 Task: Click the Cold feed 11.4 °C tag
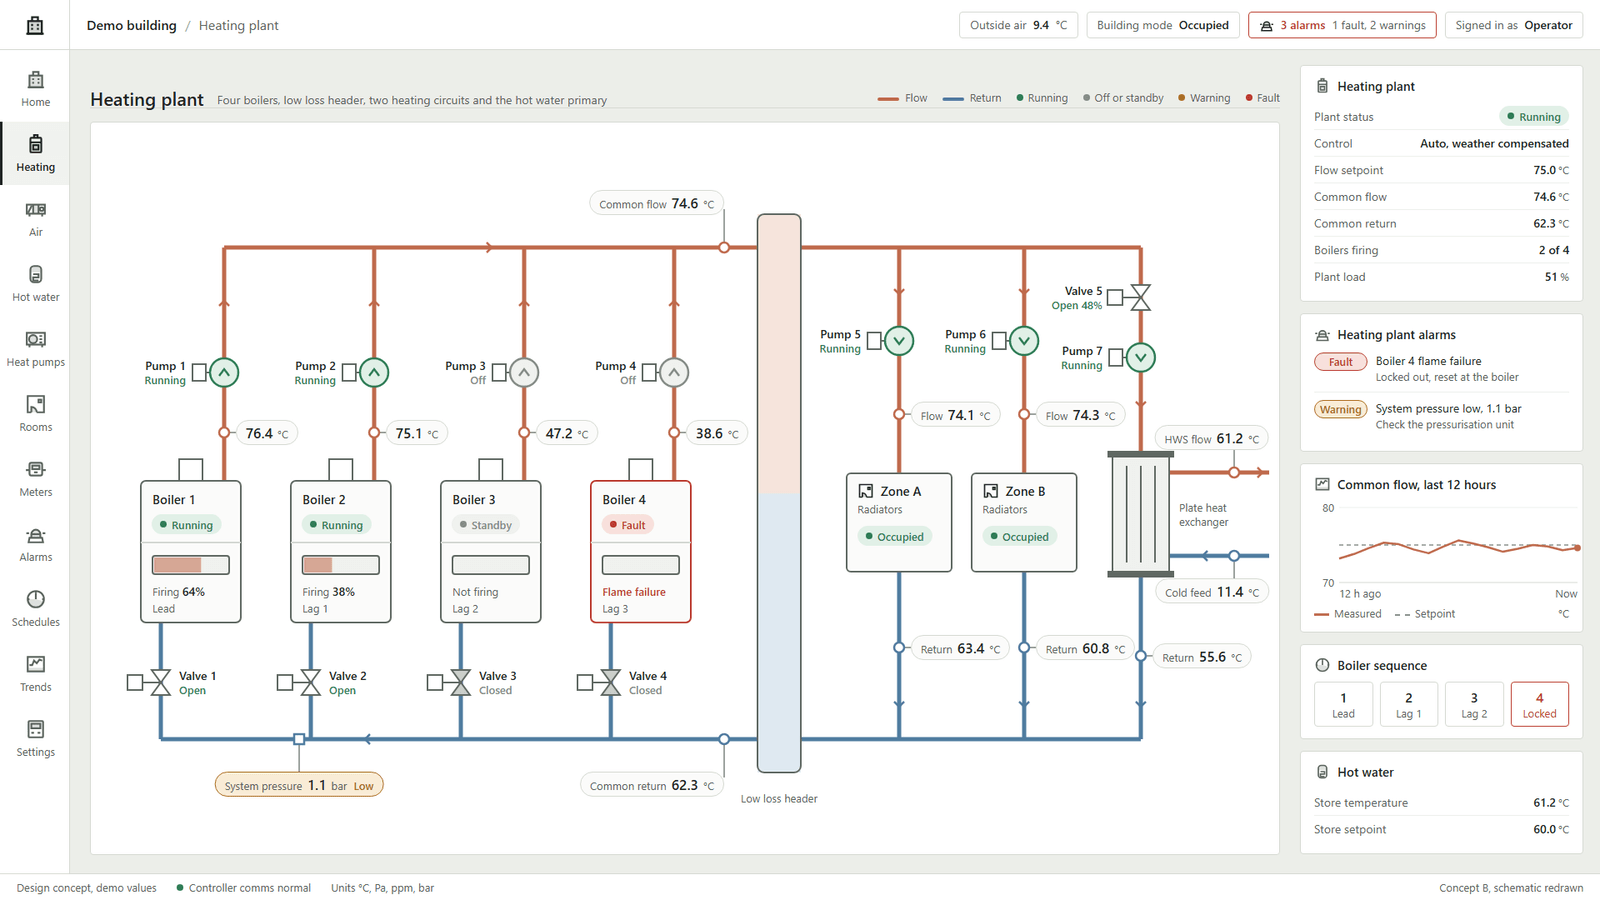click(x=1211, y=592)
